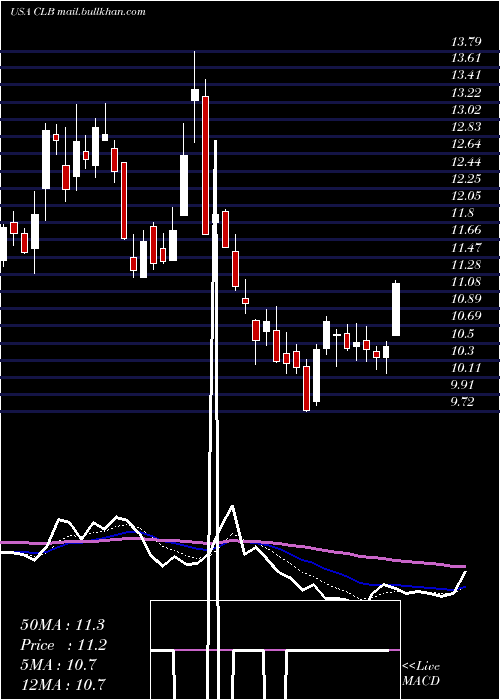Click the 13.61 price axis label
The height and width of the screenshot is (700, 500).
pyautogui.click(x=466, y=58)
